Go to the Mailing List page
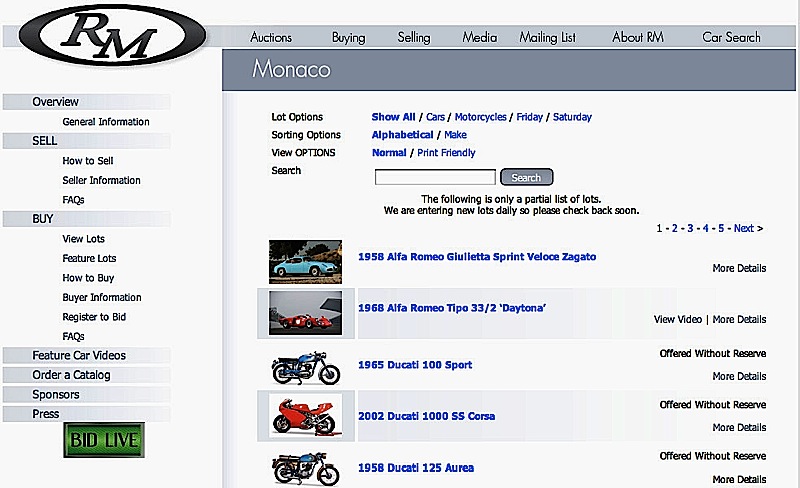The image size is (800, 488). click(547, 37)
